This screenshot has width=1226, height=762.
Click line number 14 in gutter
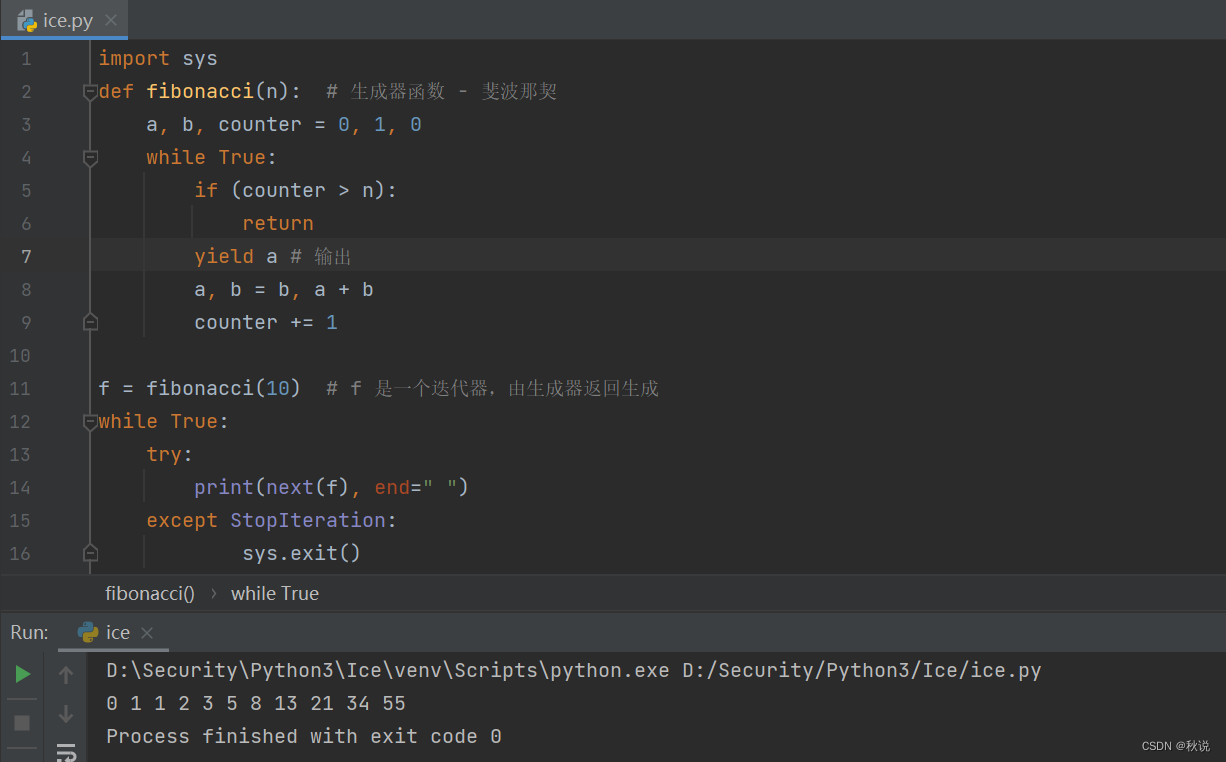pyautogui.click(x=20, y=488)
